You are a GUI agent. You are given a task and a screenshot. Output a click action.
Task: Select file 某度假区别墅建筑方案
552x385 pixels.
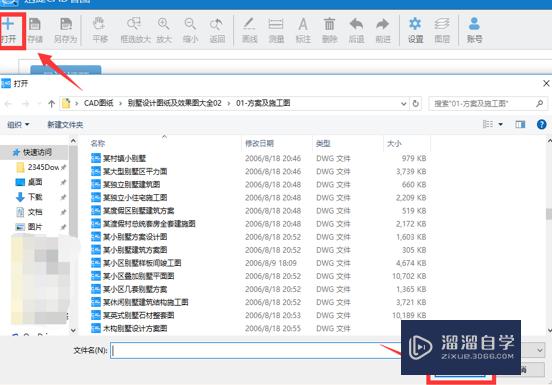point(139,211)
